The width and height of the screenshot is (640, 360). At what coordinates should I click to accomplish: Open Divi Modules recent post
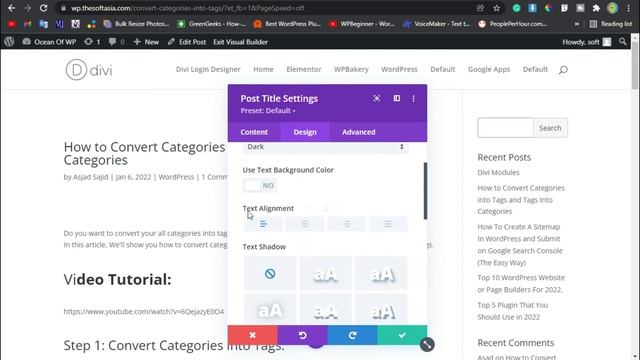(x=498, y=172)
